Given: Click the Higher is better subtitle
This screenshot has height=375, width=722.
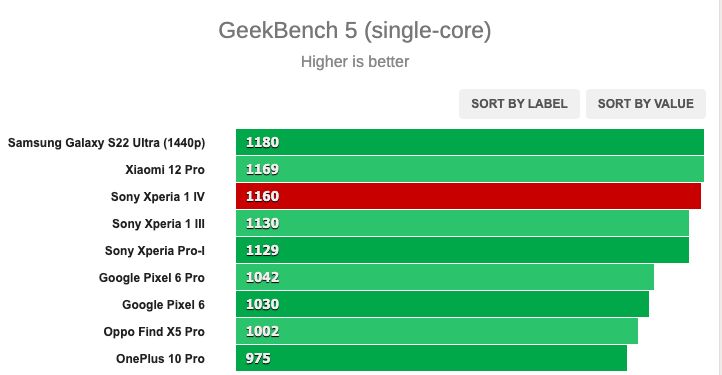Looking at the screenshot, I should 355,62.
